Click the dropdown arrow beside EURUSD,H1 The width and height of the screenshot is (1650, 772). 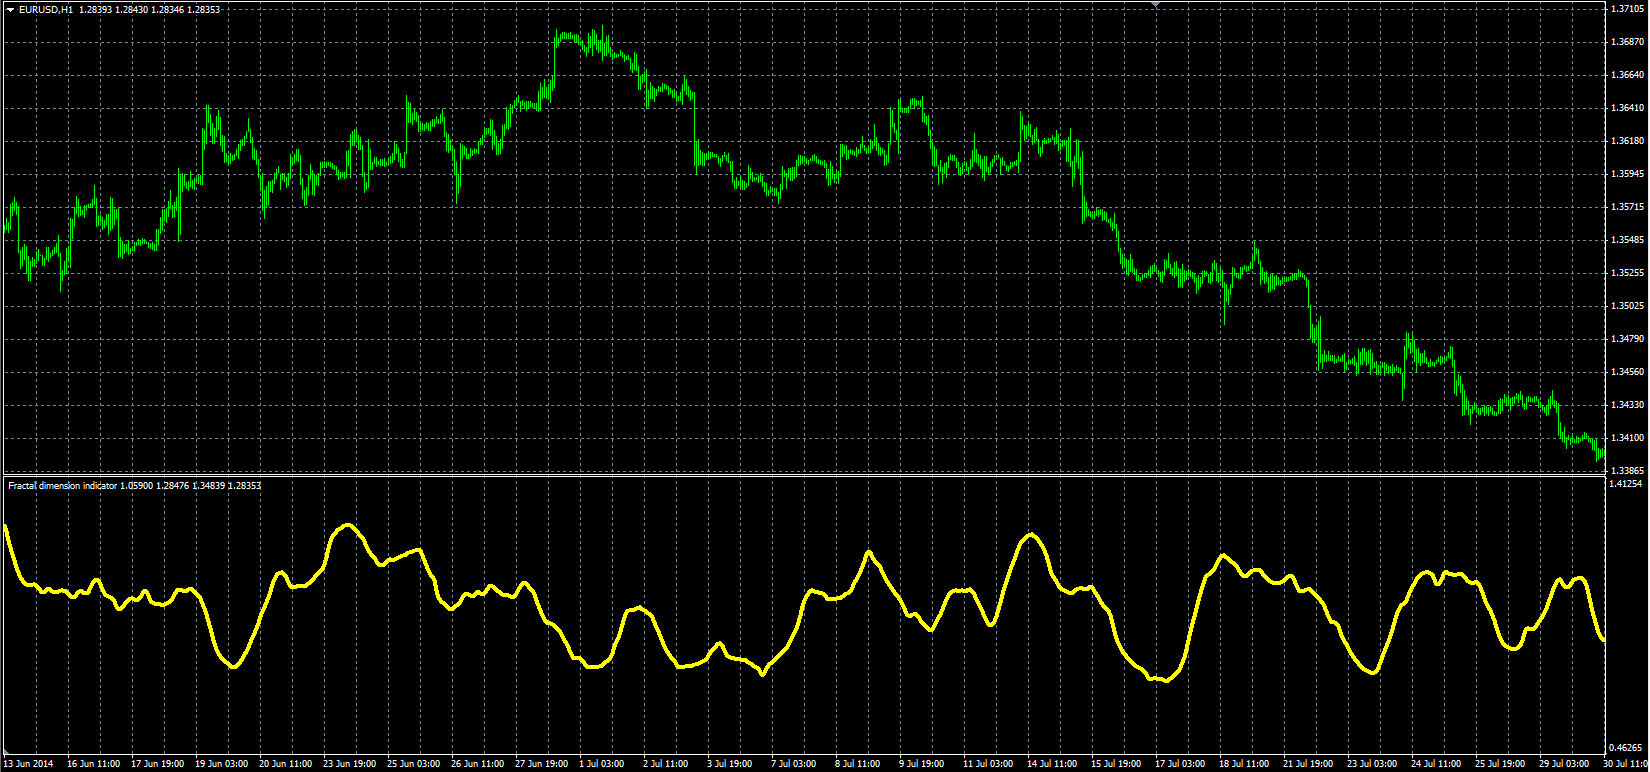(x=10, y=9)
